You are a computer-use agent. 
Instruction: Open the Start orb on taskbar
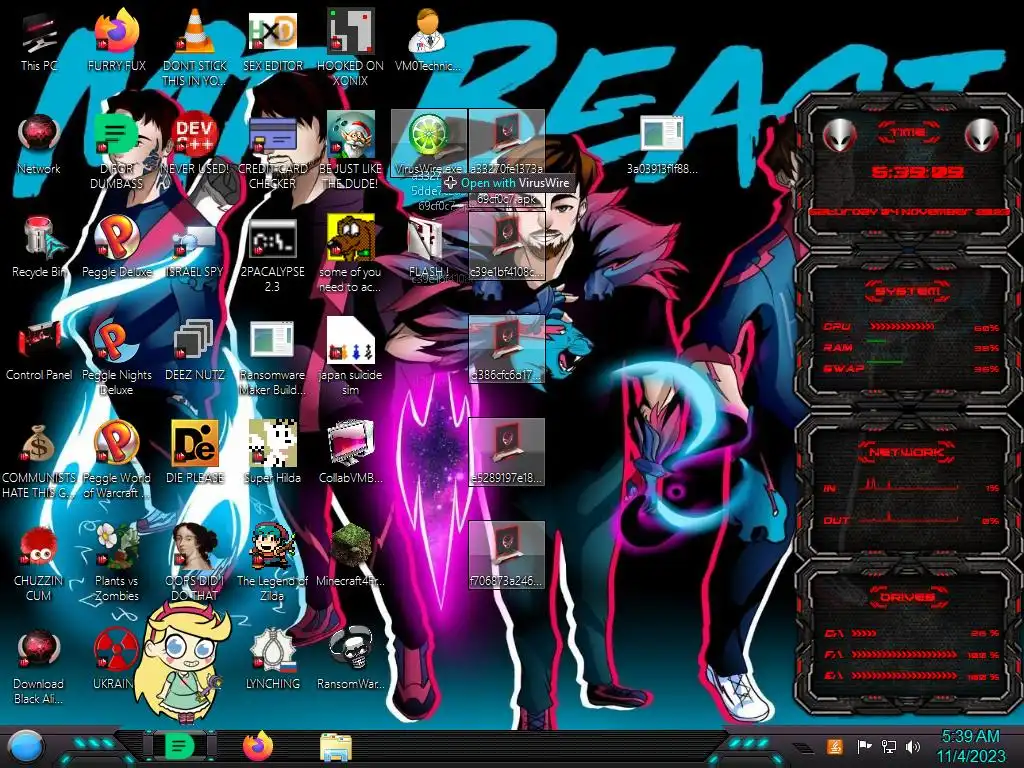coord(25,747)
